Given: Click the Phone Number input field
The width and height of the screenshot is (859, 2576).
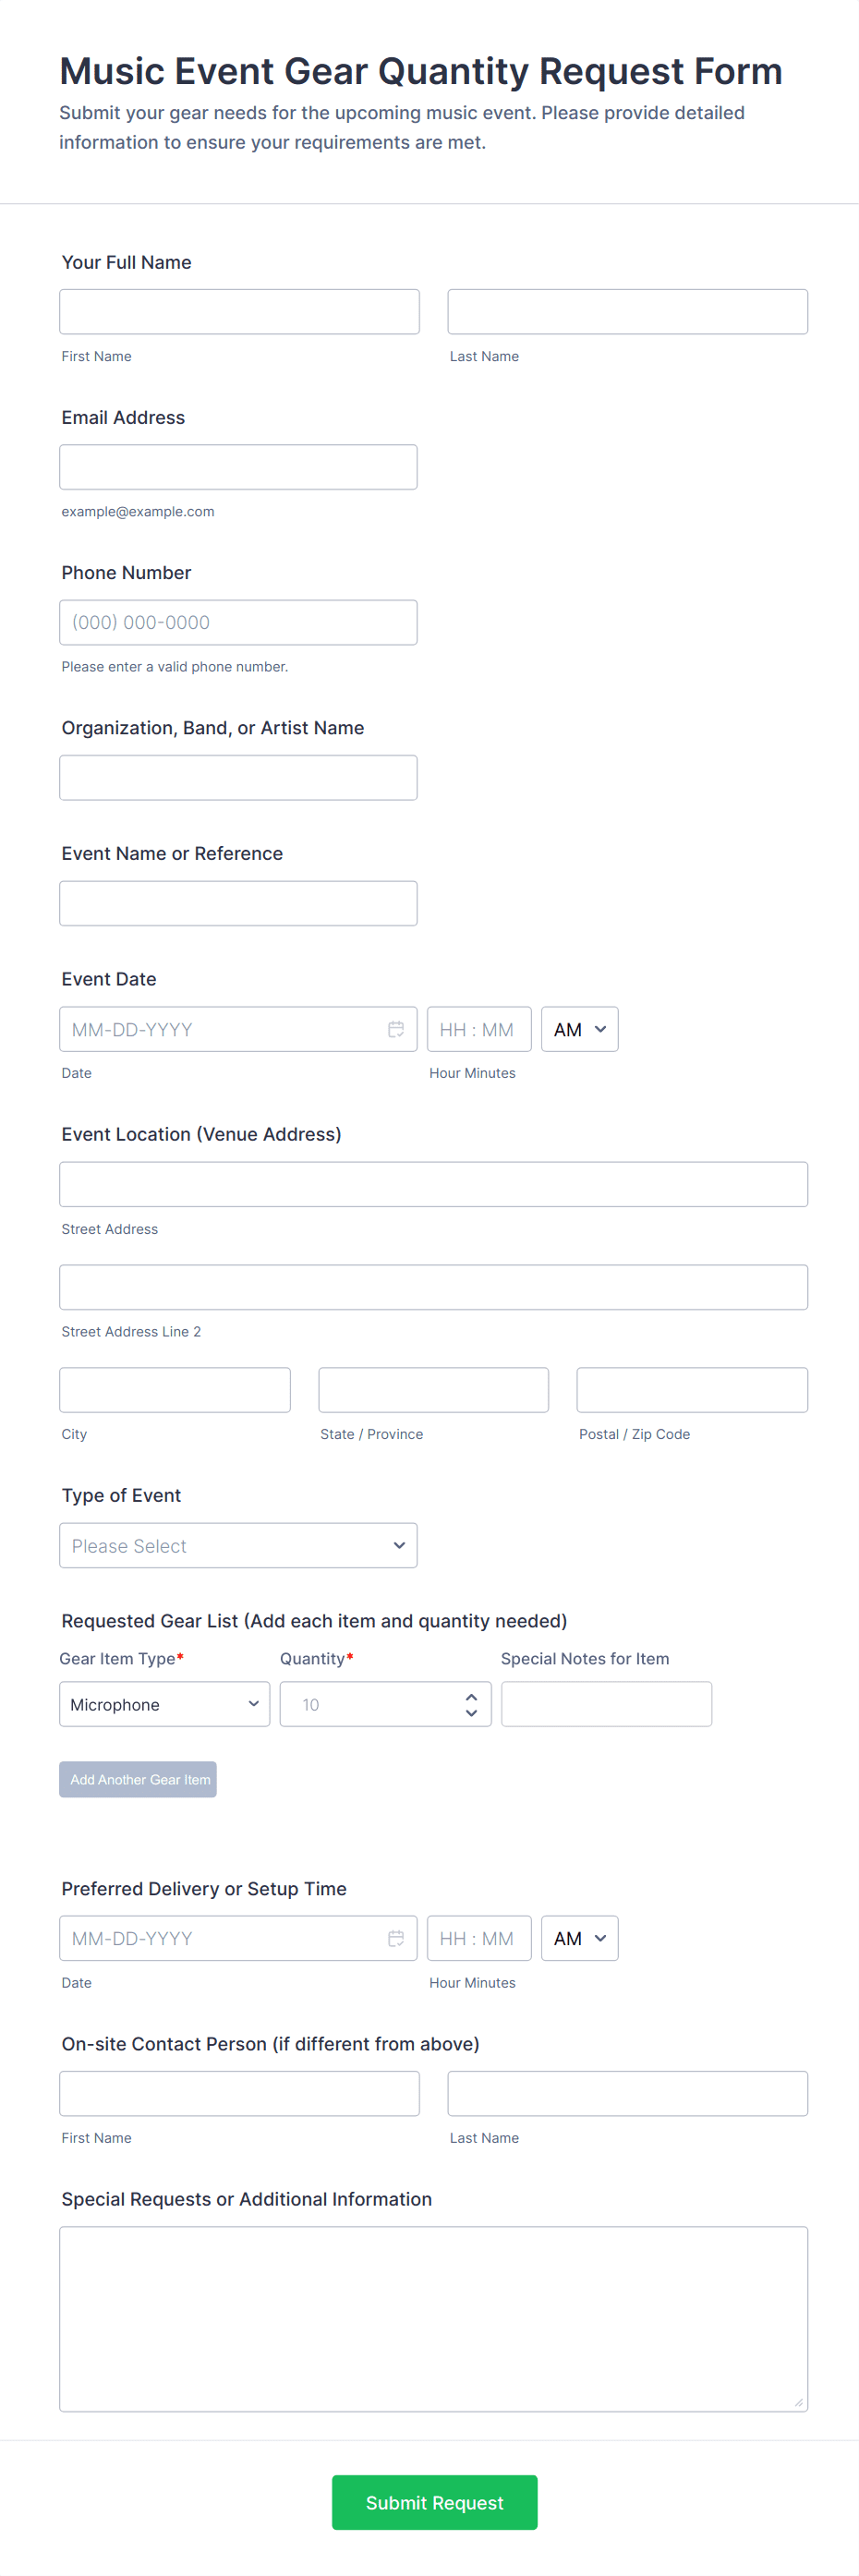Looking at the screenshot, I should tap(238, 622).
